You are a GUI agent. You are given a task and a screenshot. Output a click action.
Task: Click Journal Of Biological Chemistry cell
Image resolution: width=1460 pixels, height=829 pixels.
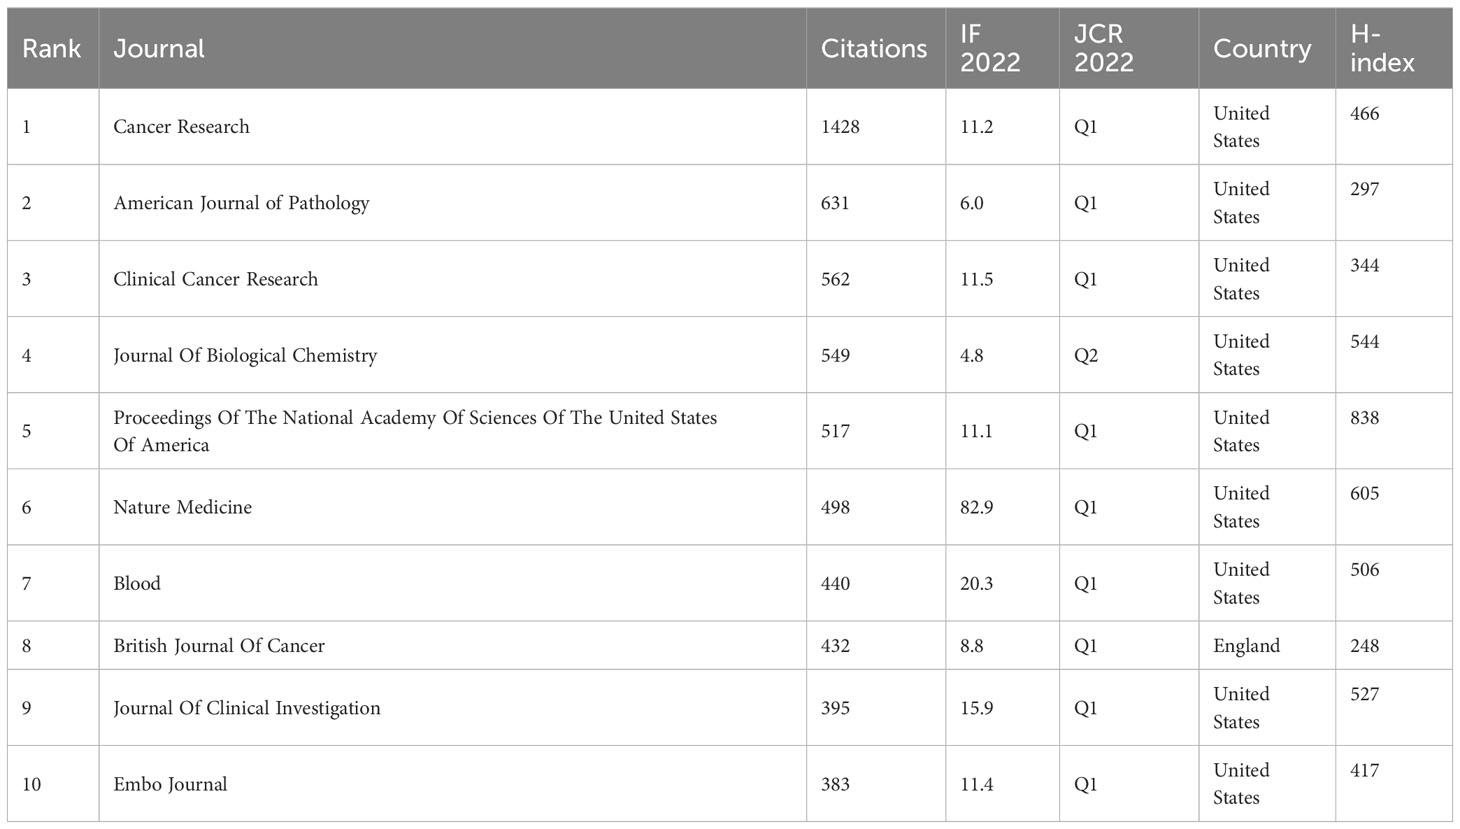click(x=245, y=355)
